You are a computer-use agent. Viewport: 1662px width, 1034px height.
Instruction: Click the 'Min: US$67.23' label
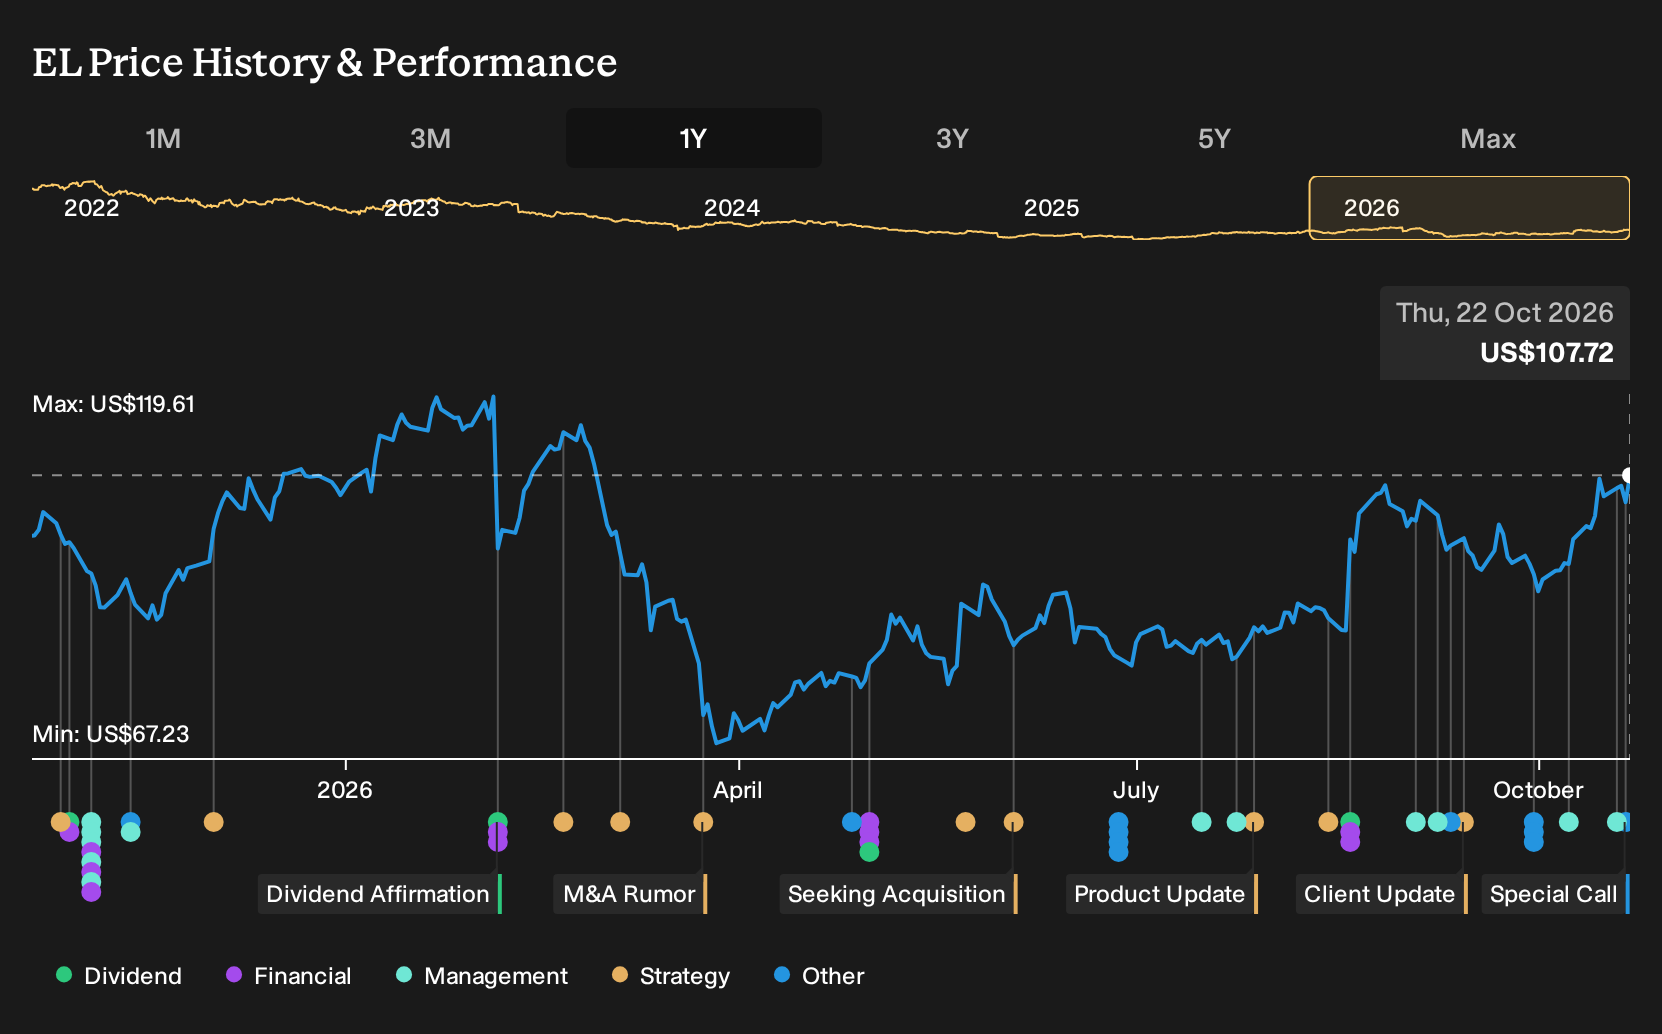click(111, 734)
